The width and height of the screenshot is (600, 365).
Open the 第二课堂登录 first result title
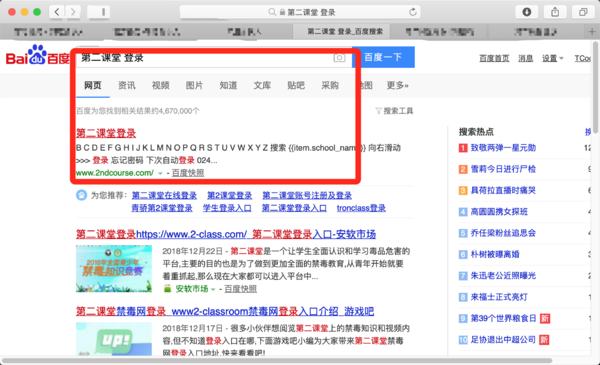click(x=106, y=133)
